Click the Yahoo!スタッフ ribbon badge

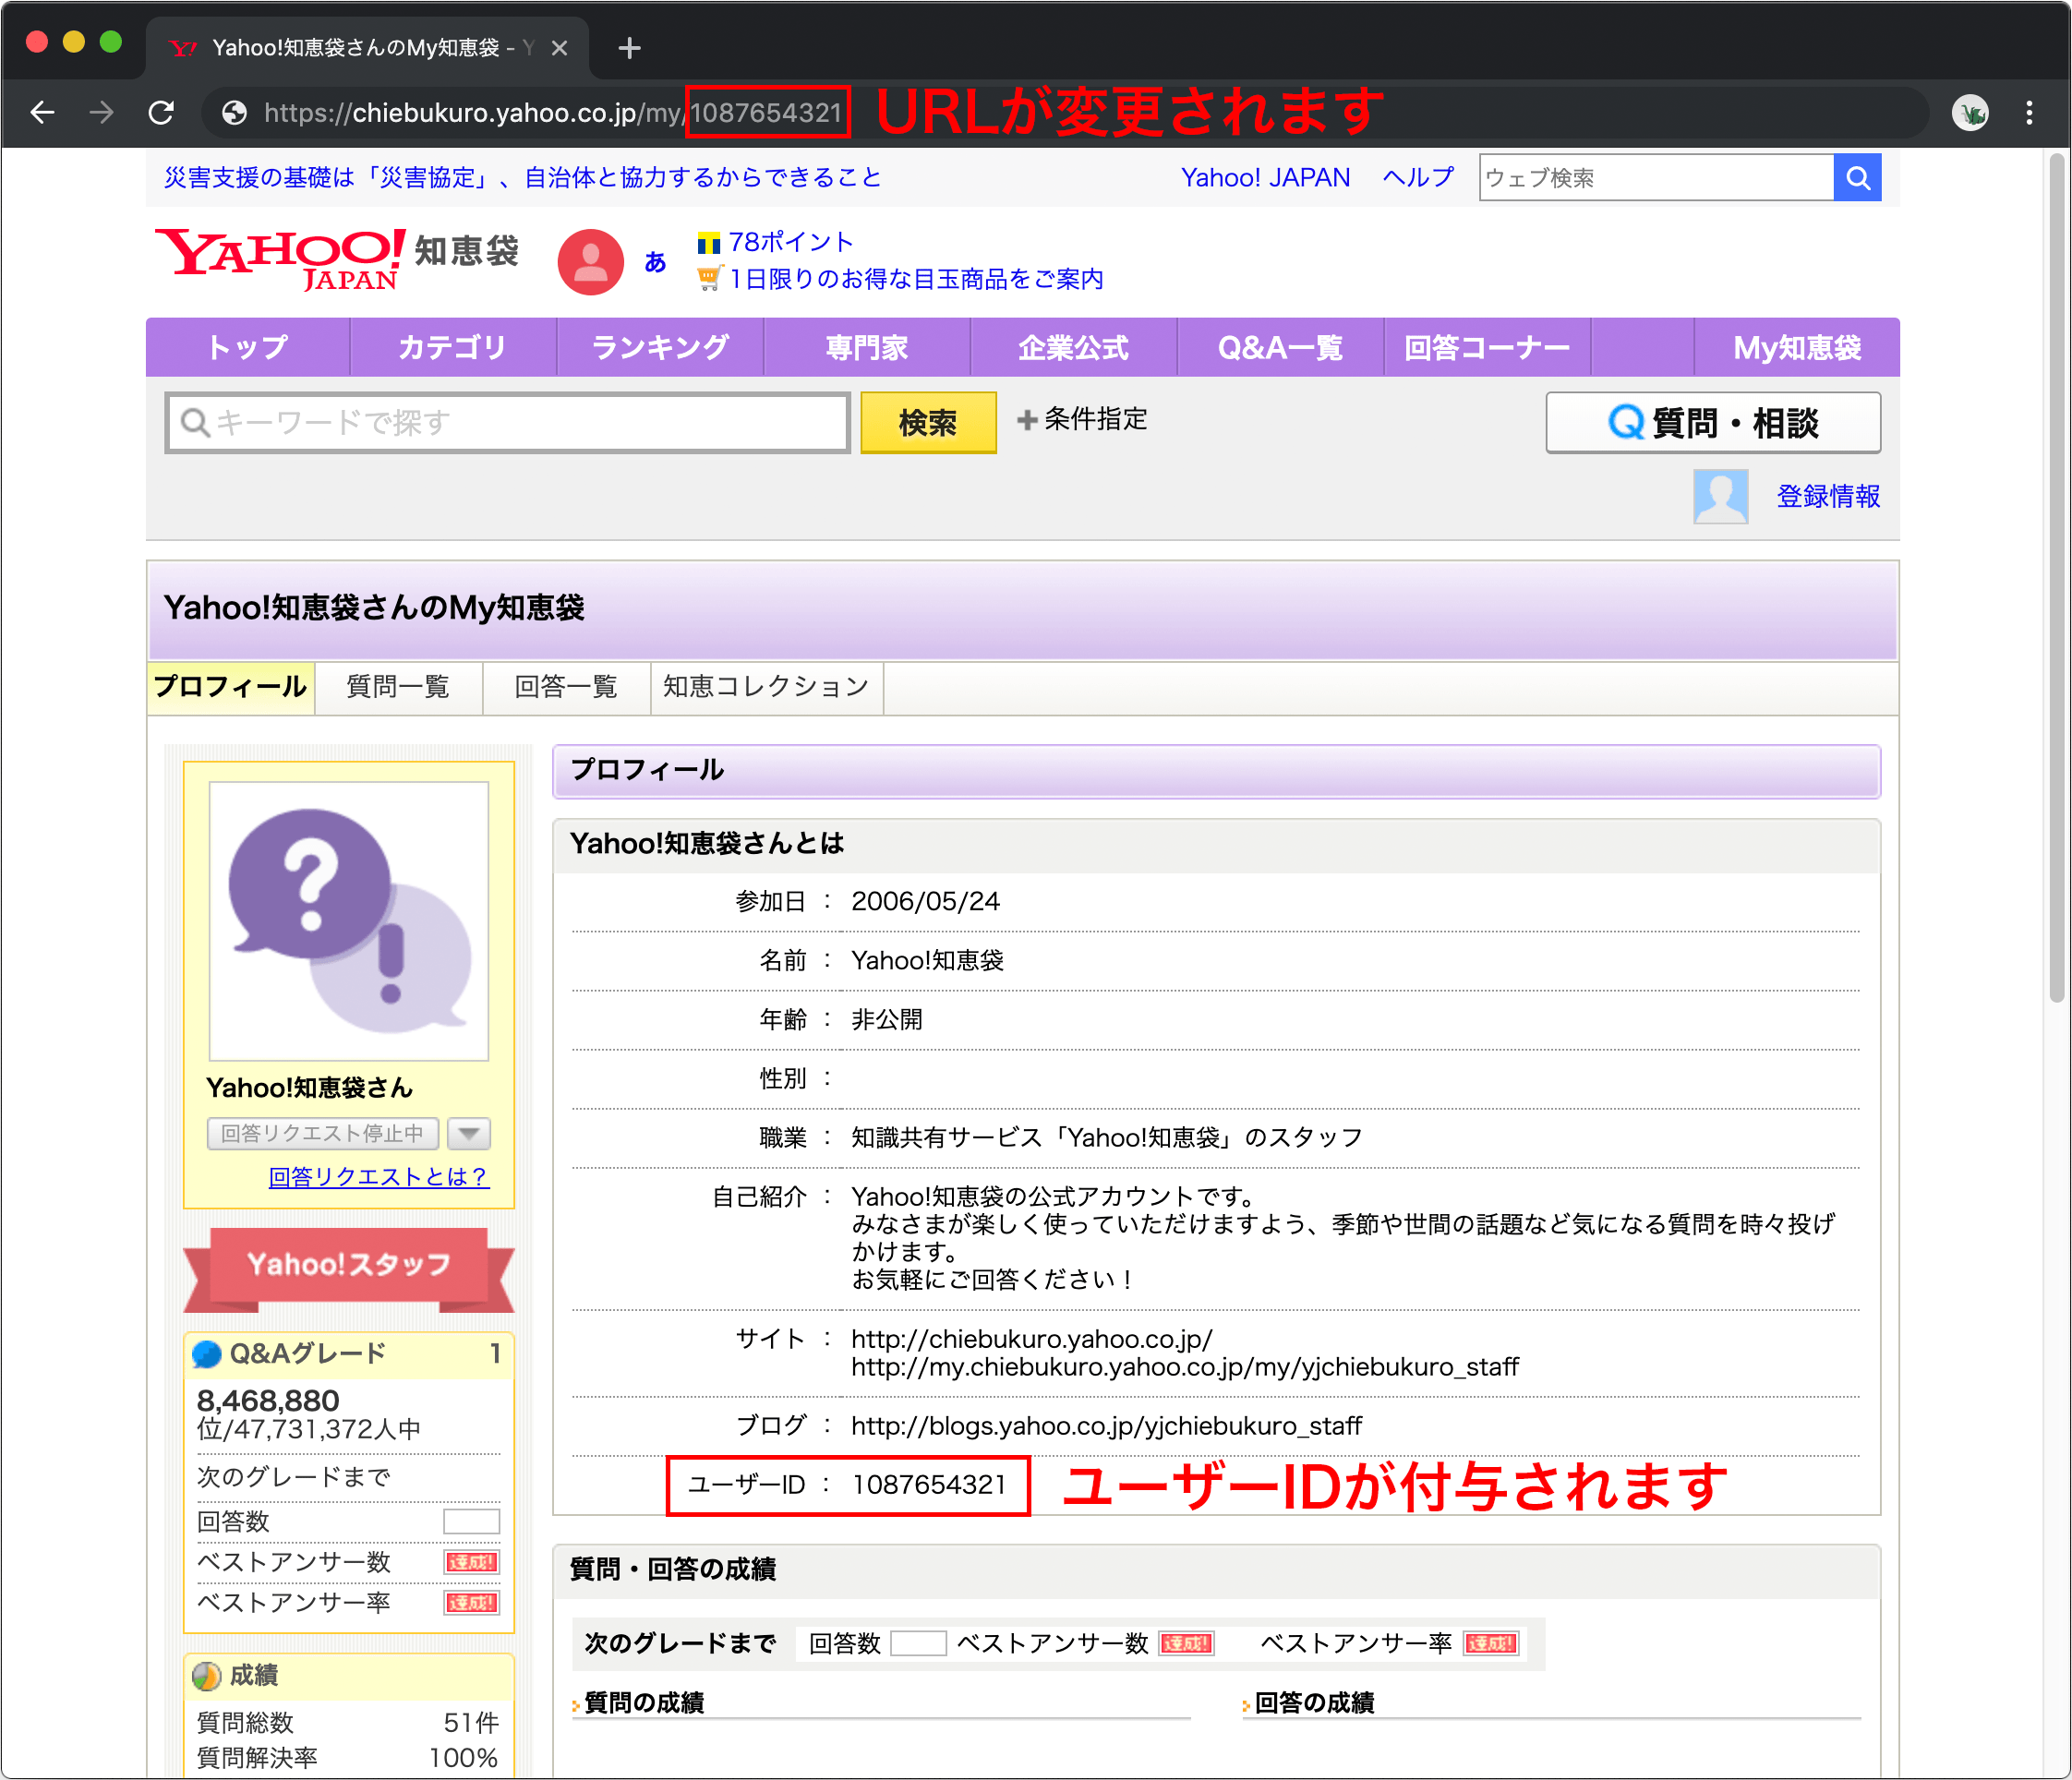(349, 1269)
